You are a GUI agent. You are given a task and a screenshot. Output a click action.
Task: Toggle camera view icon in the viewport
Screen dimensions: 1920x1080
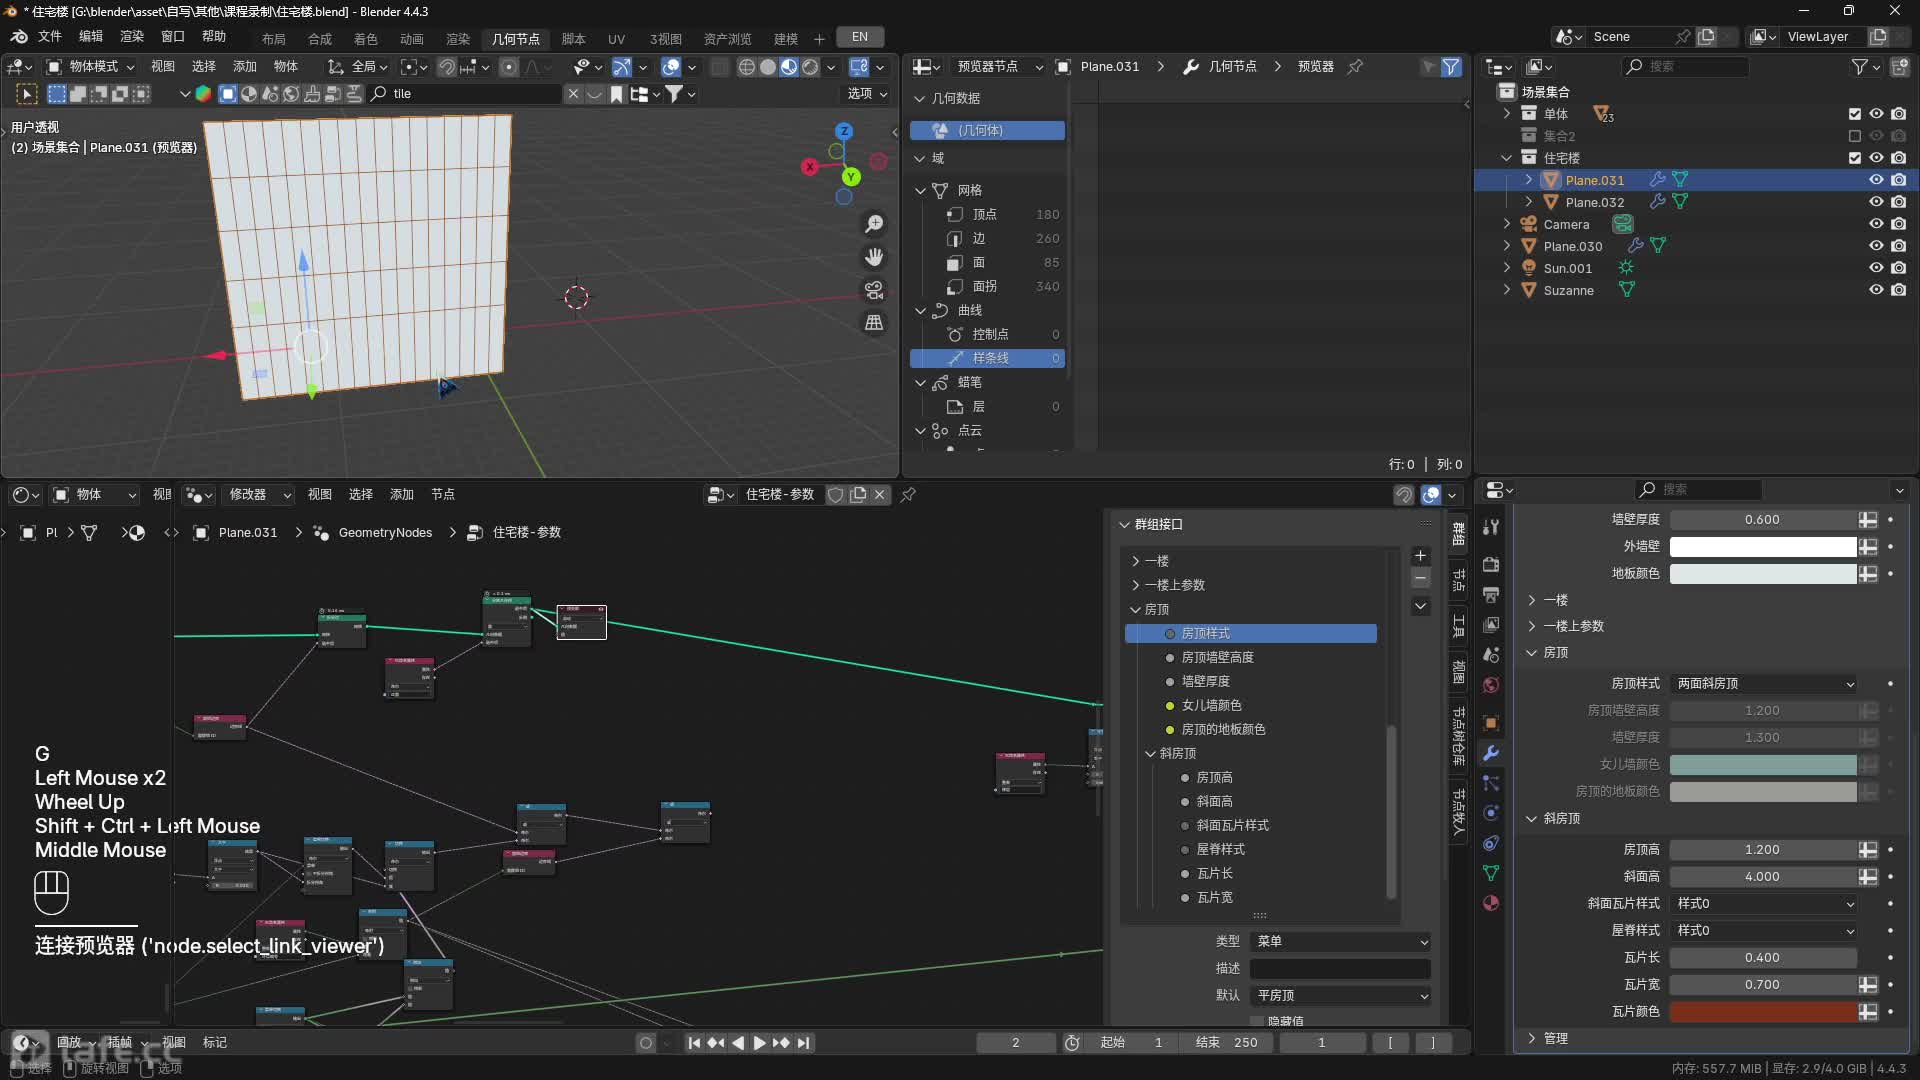[874, 290]
